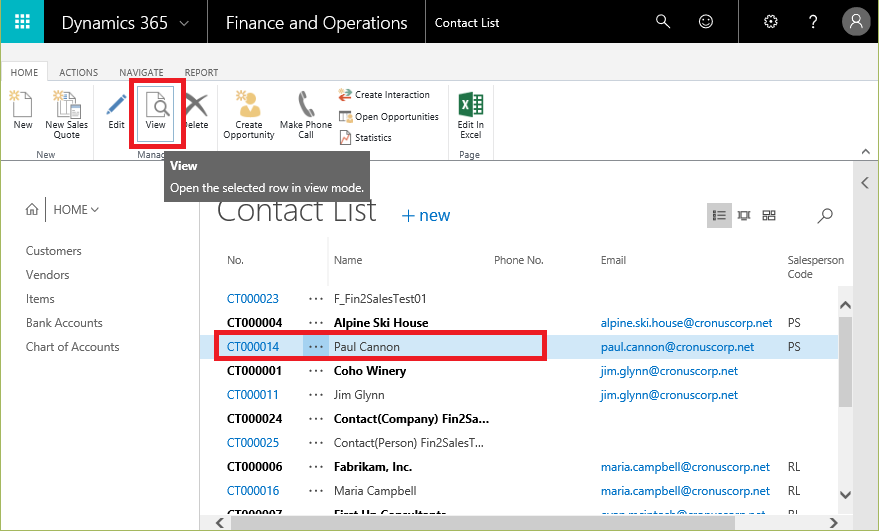Open the help question mark icon
879x531 pixels.
[x=812, y=22]
